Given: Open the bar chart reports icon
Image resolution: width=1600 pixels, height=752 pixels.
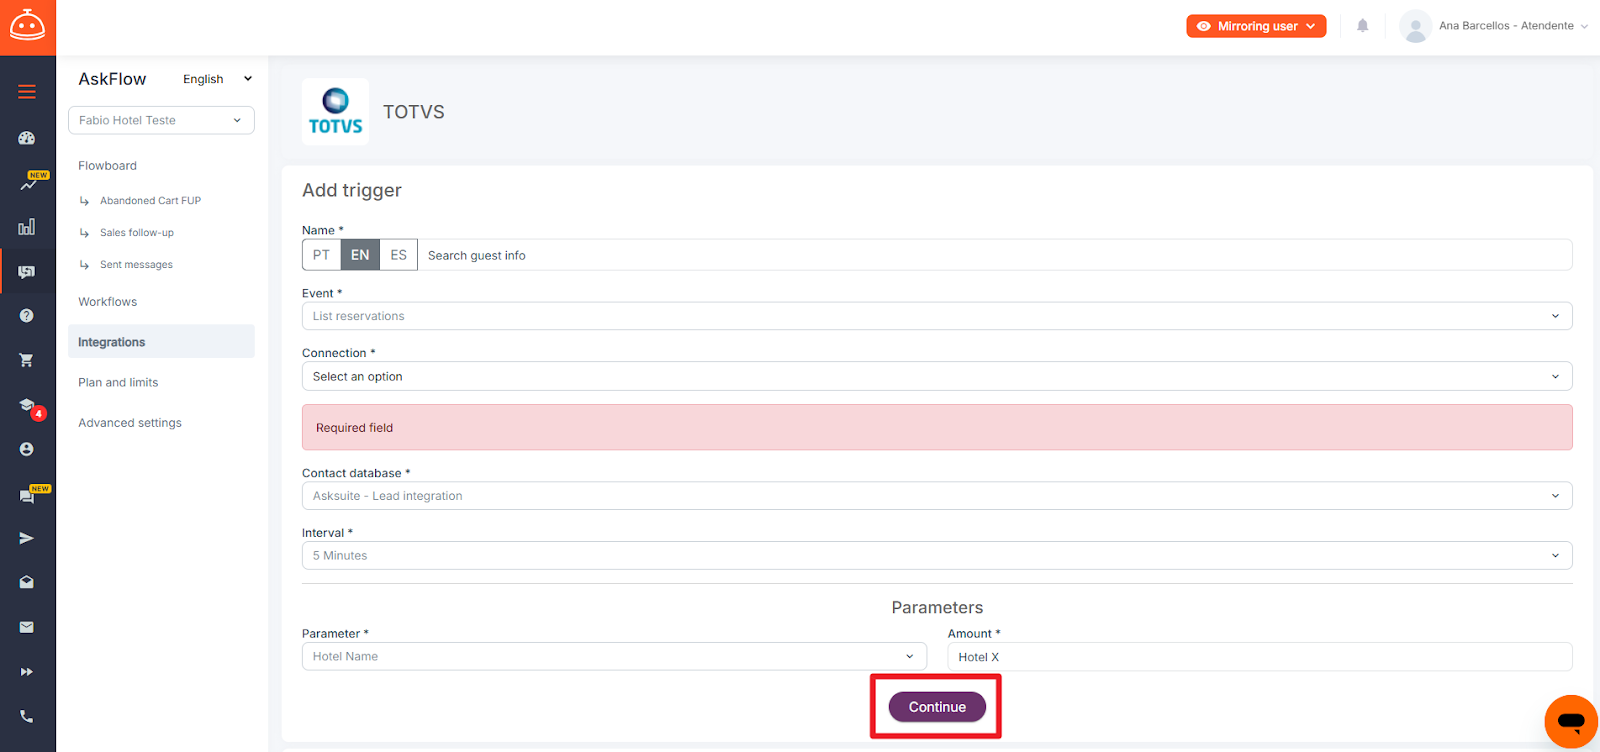Looking at the screenshot, I should click(x=27, y=227).
